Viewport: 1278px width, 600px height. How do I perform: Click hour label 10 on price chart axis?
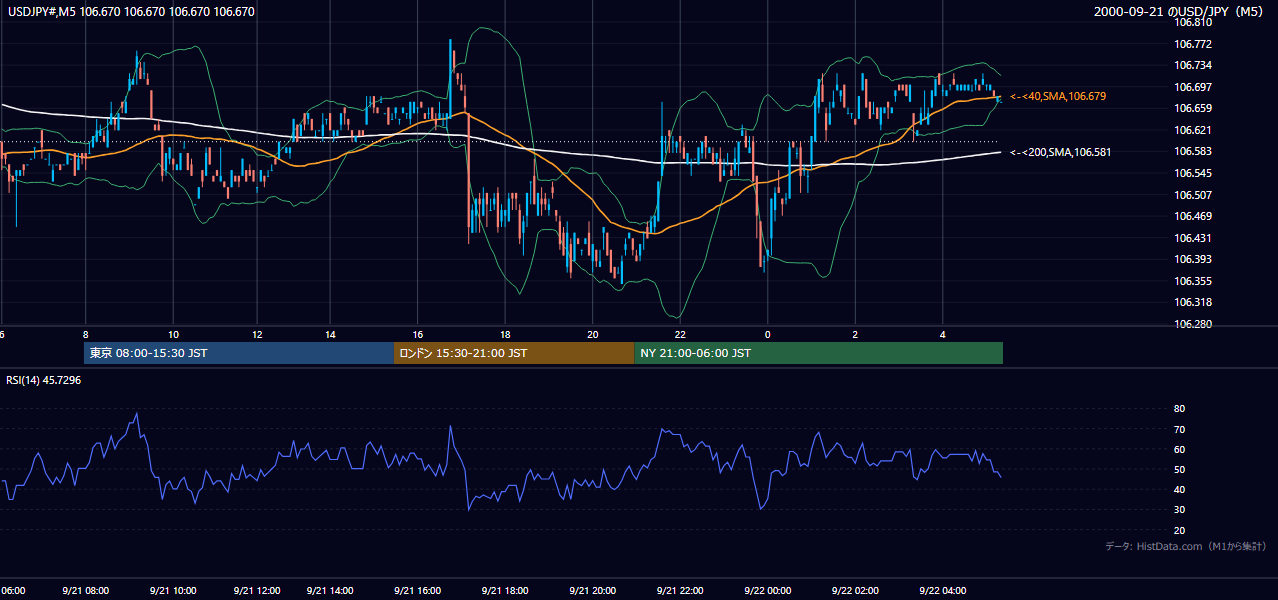click(x=173, y=335)
